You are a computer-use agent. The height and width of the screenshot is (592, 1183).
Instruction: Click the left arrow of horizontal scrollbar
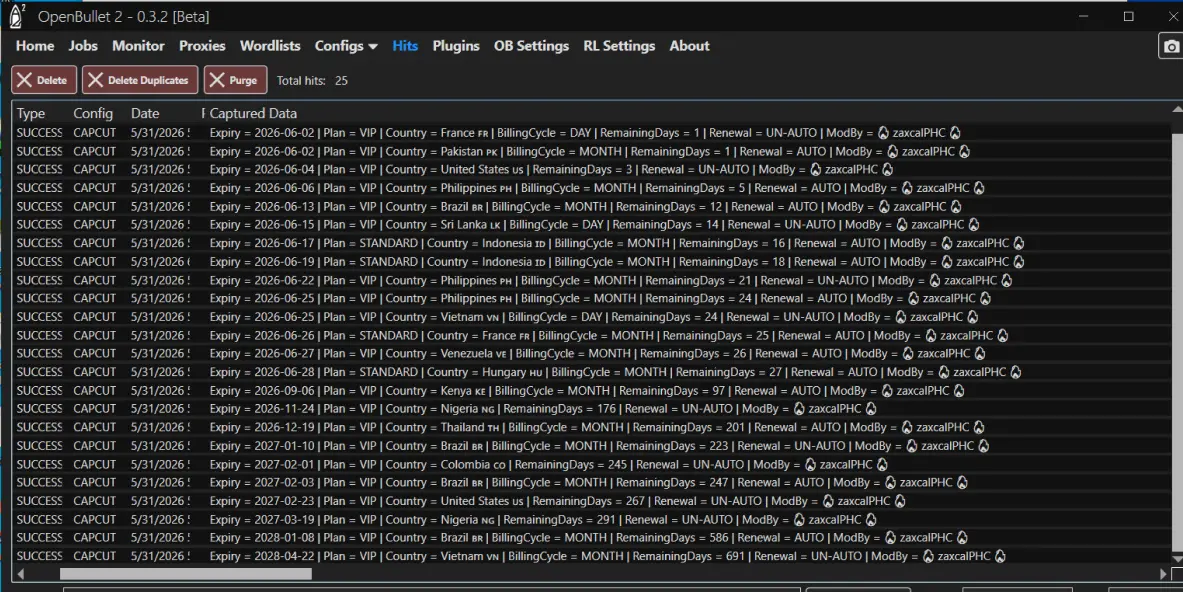(x=20, y=574)
